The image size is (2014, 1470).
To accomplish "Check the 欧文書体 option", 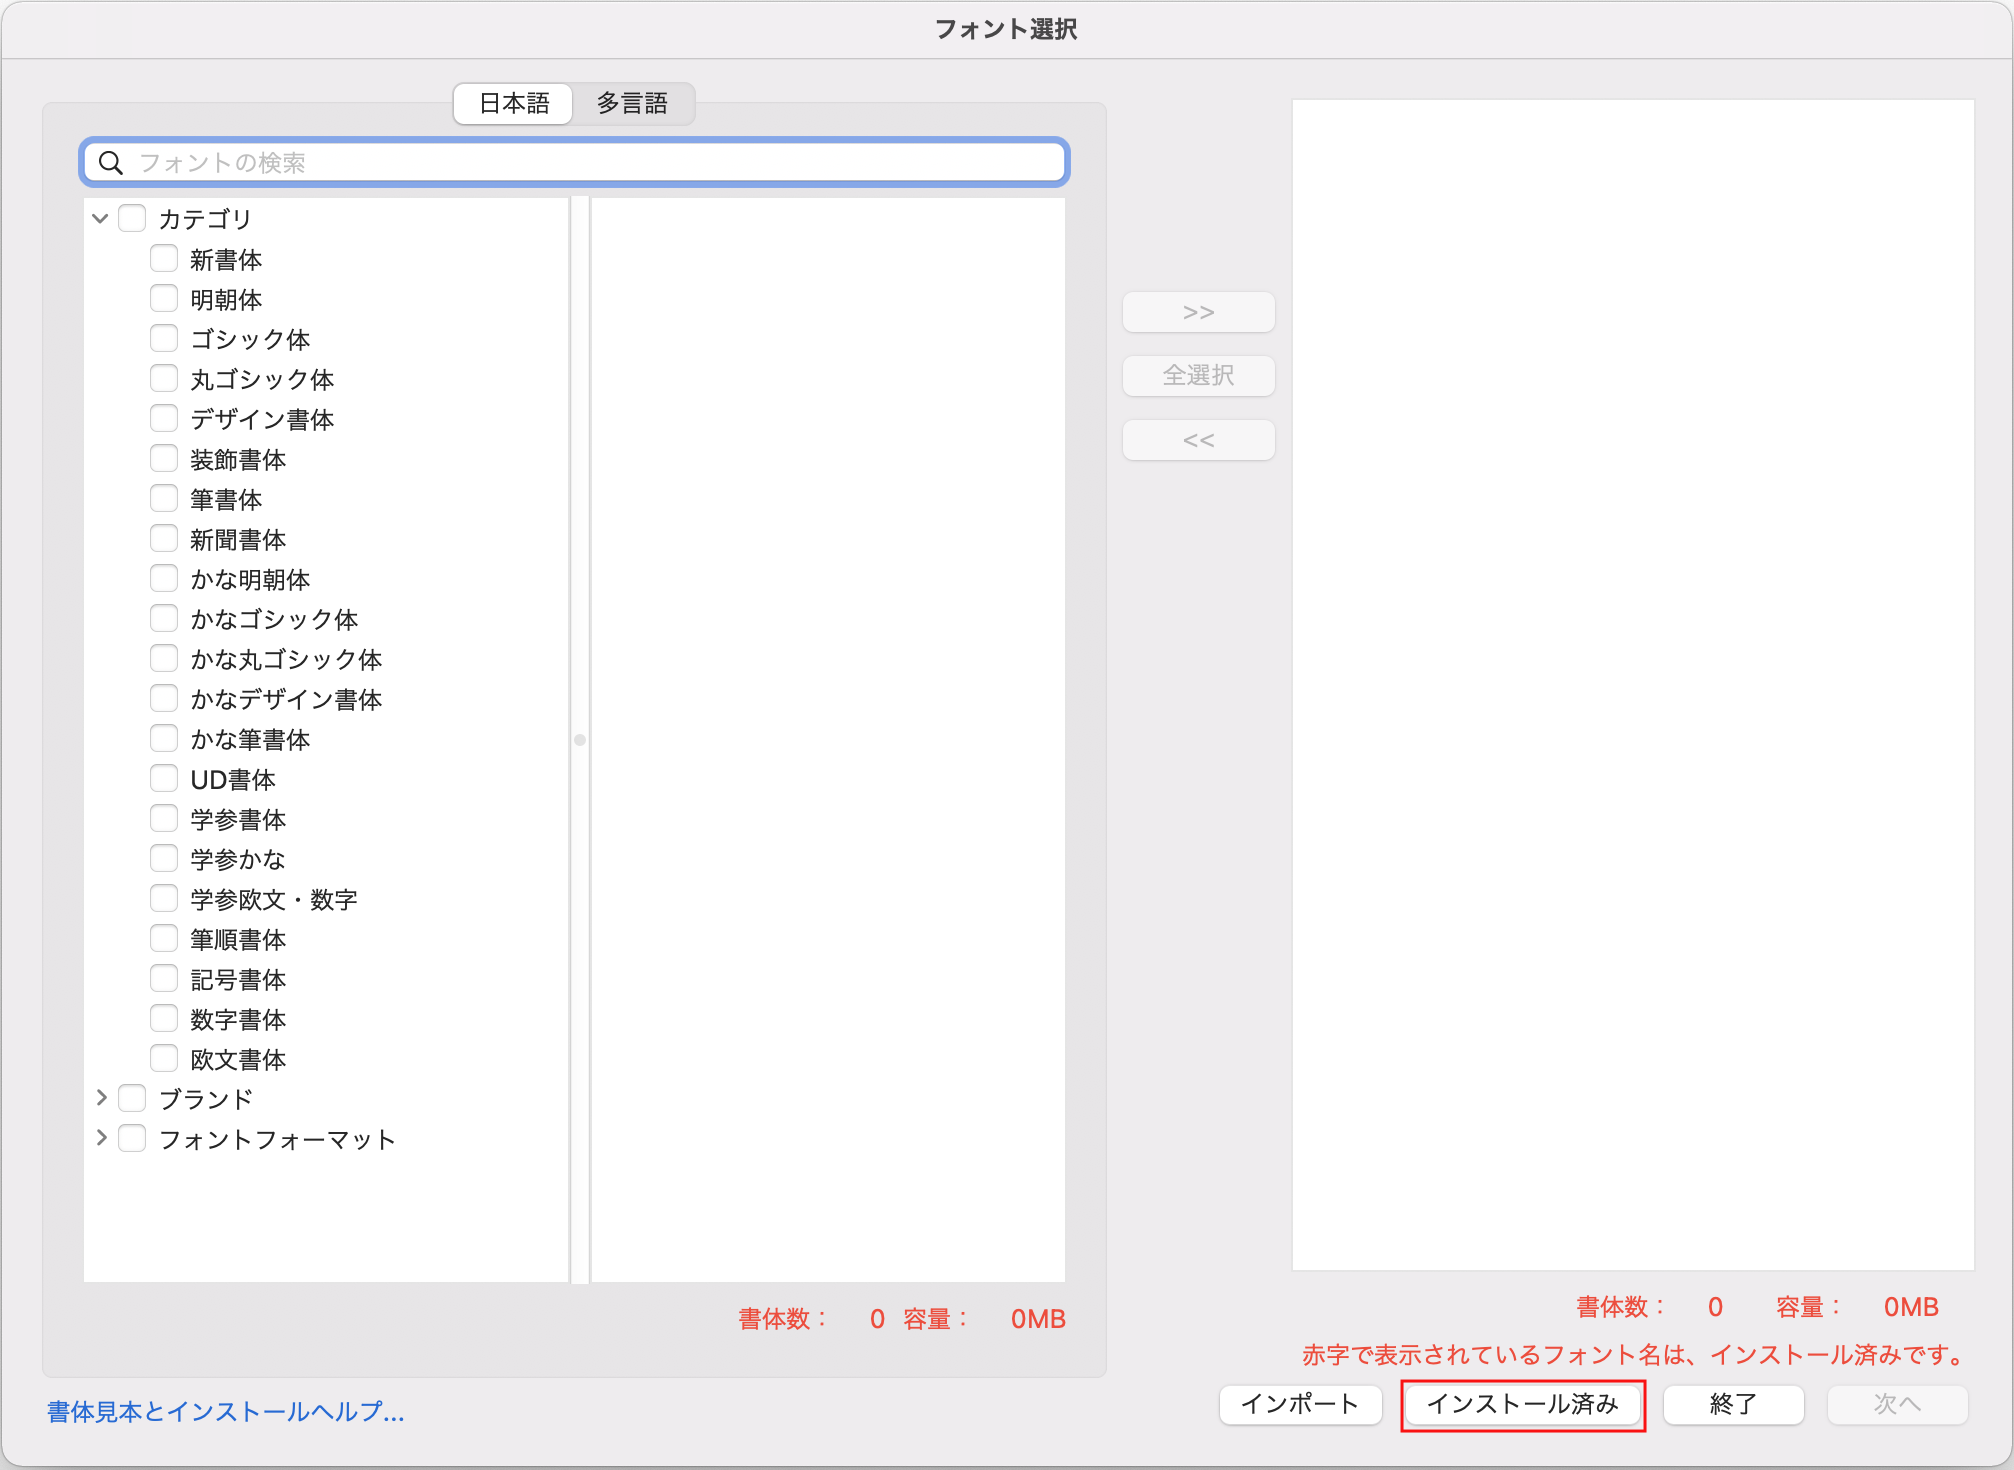I will coord(164,1058).
